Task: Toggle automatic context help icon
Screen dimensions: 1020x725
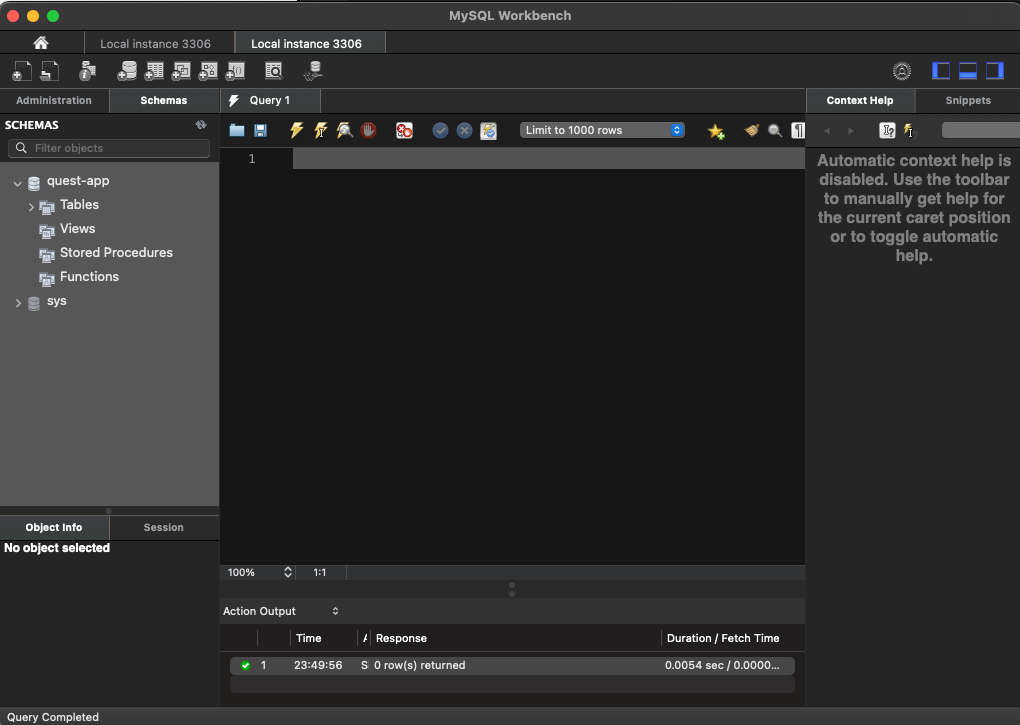Action: click(x=909, y=131)
